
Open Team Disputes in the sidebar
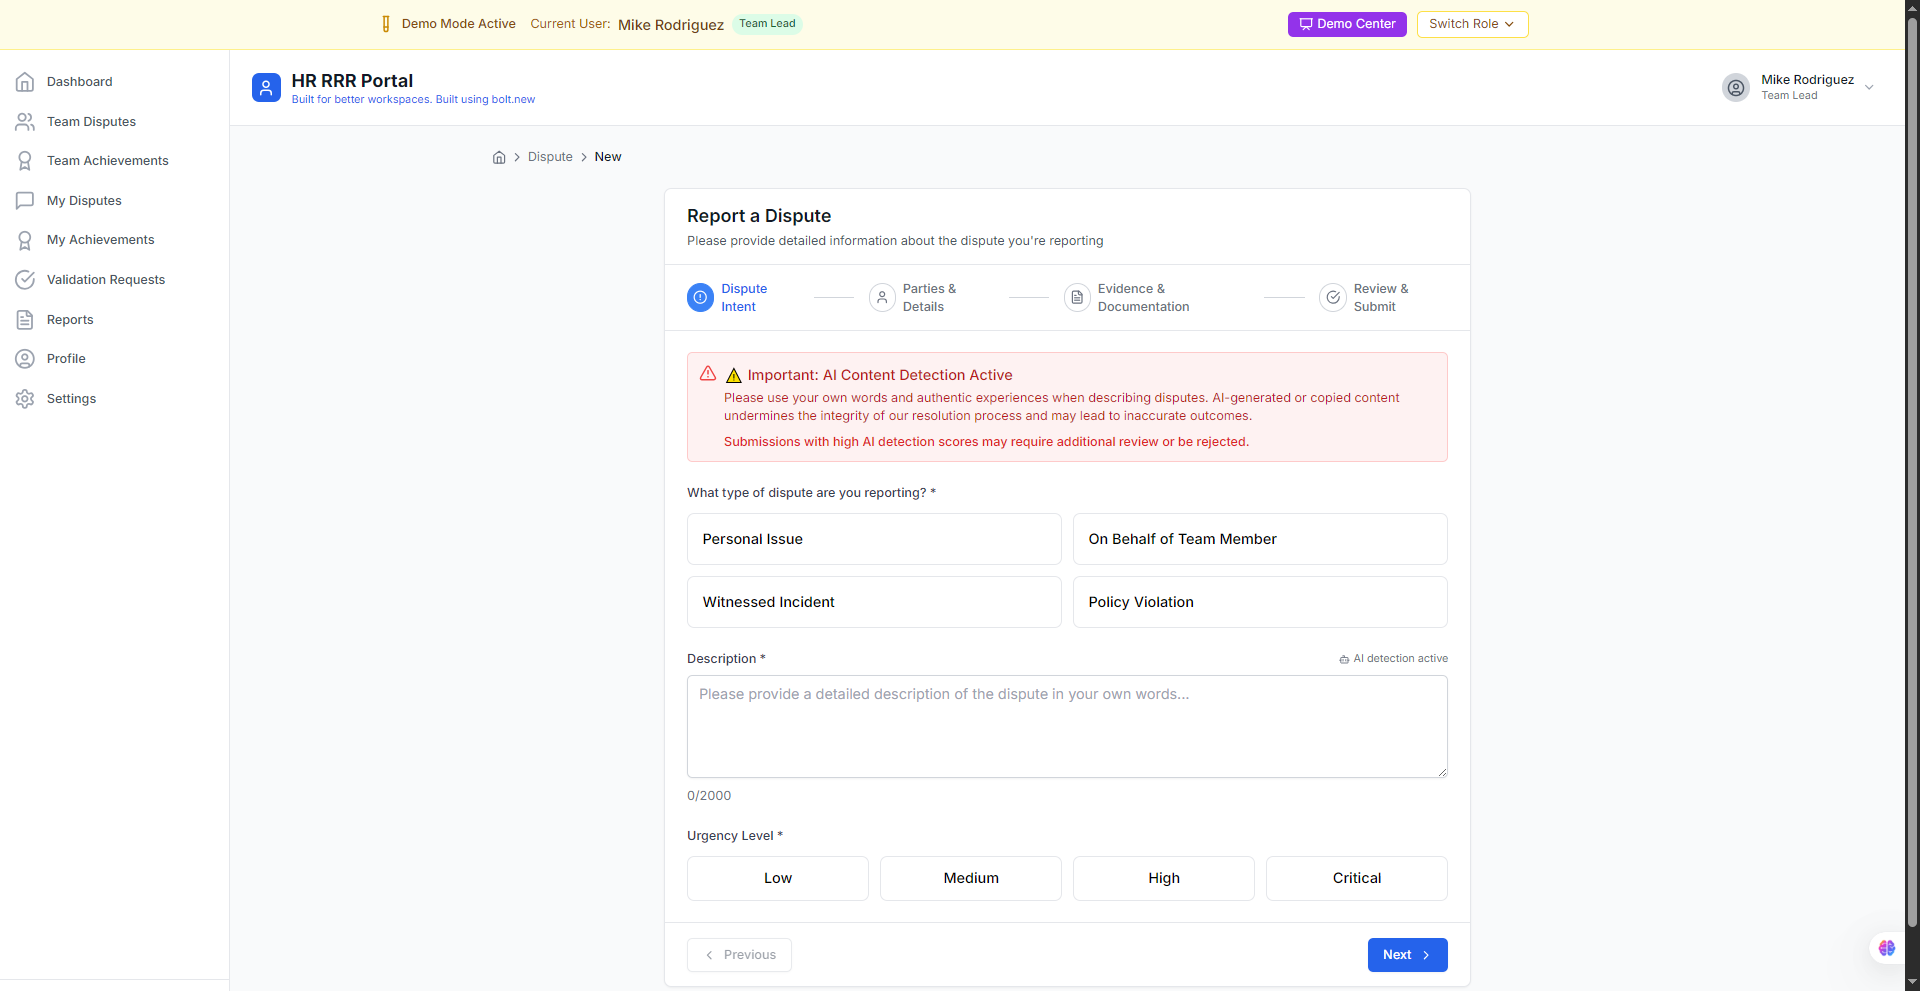coord(91,122)
